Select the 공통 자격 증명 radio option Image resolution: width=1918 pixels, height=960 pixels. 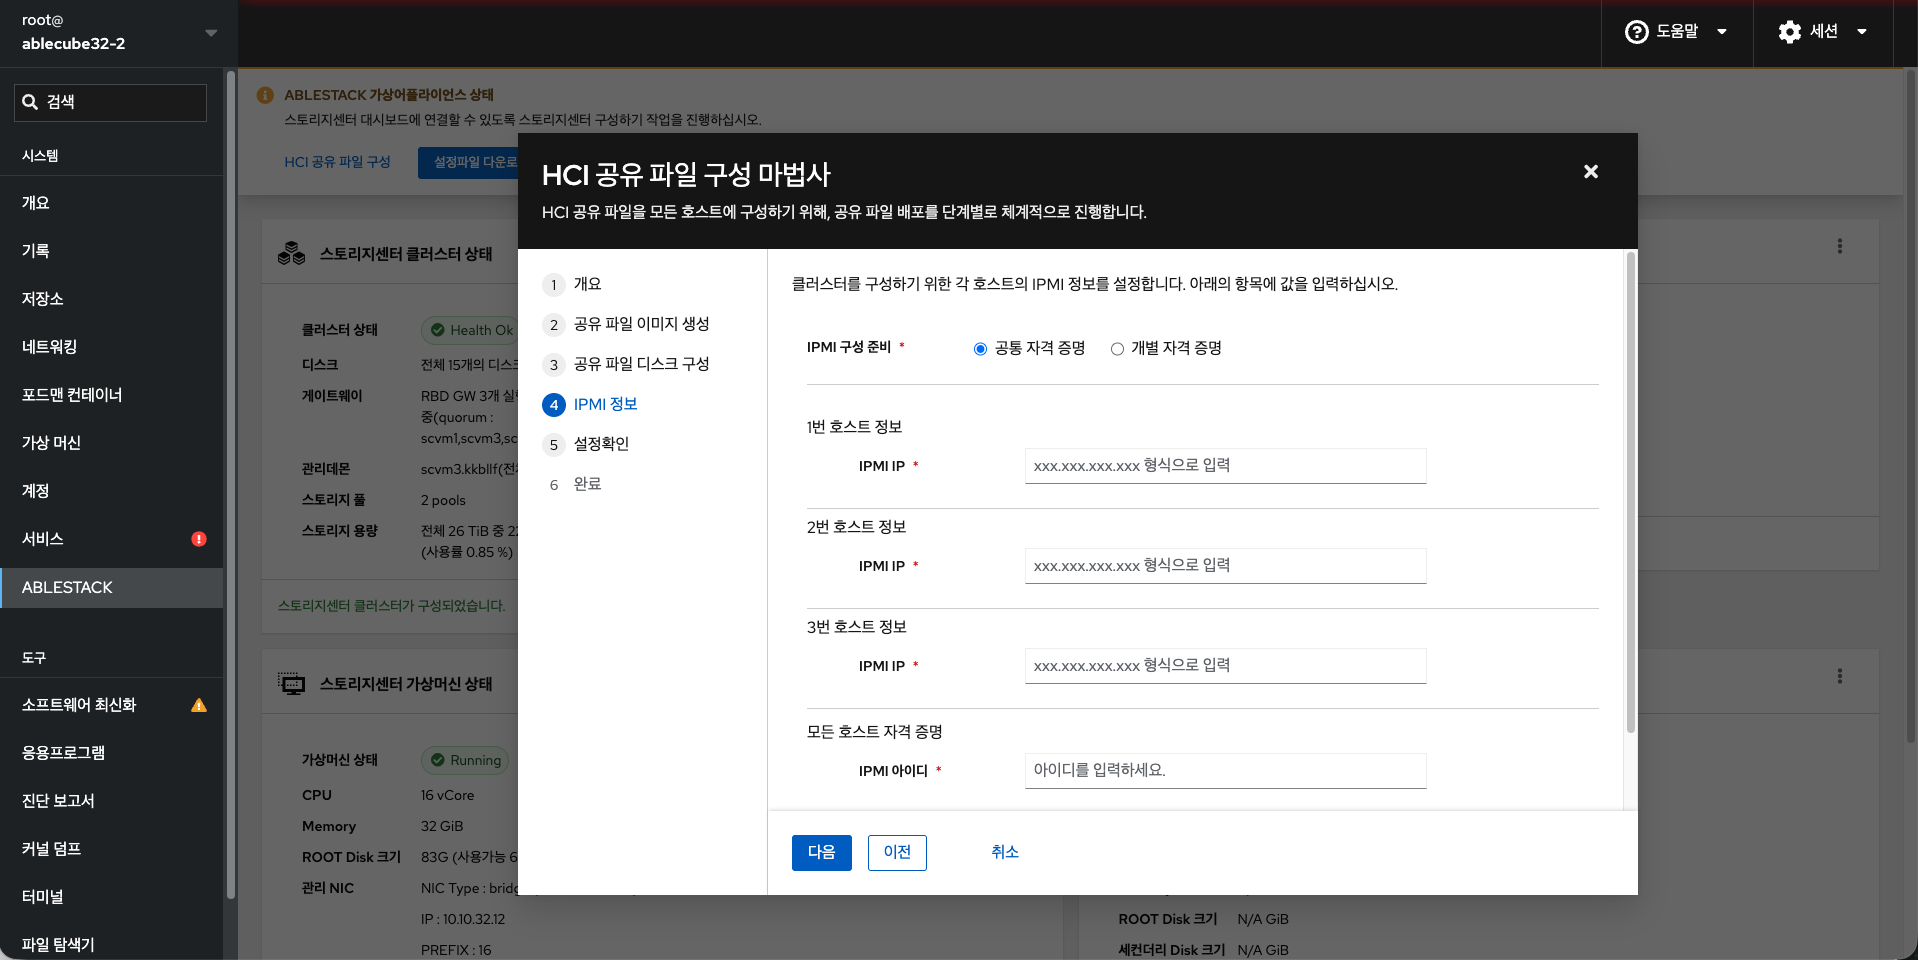[980, 349]
